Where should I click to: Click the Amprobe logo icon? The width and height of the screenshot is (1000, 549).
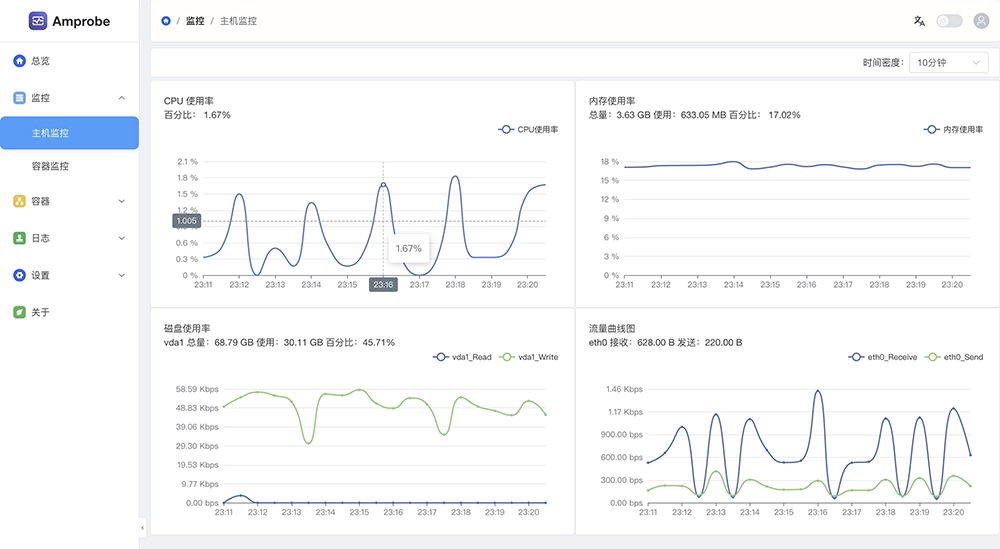38,21
